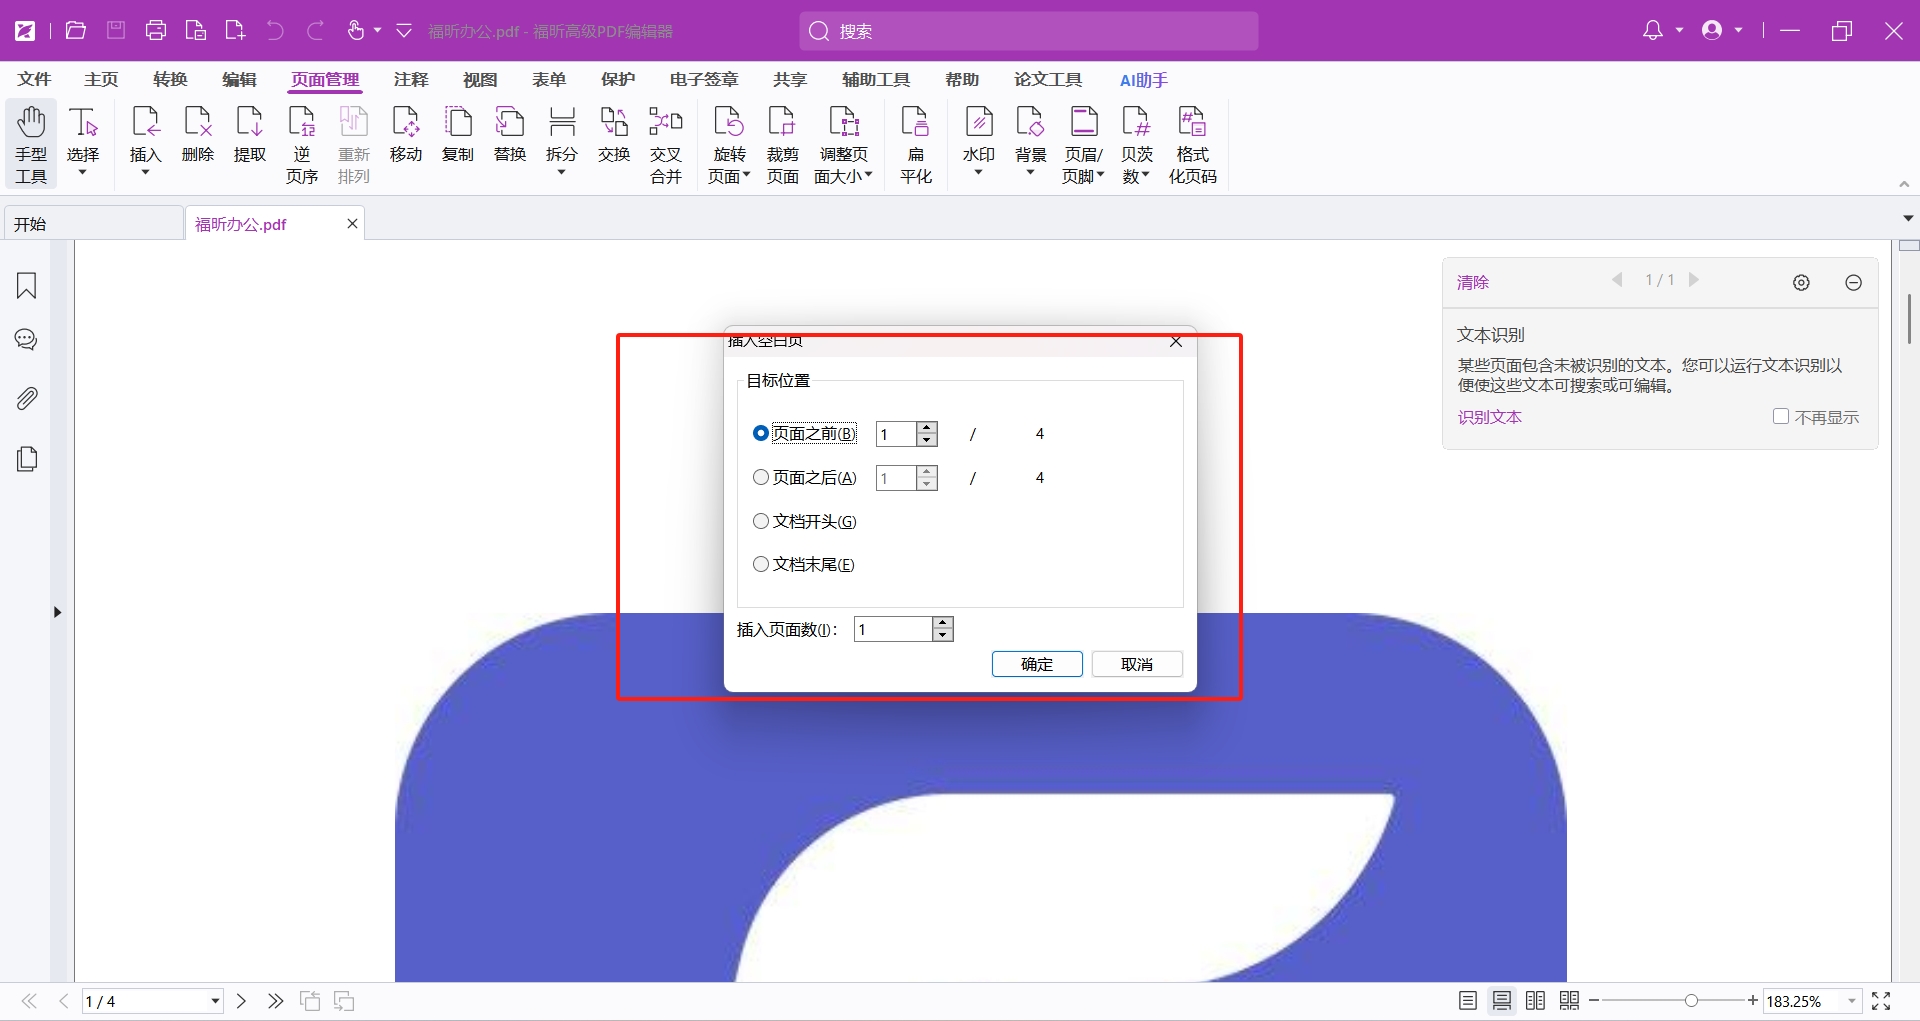Viewport: 1920px width, 1021px height.
Task: Click the Delete pages (删除) icon
Action: [198, 135]
